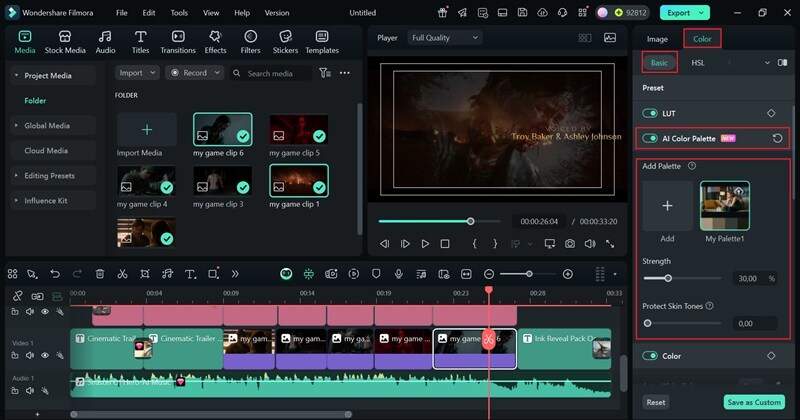
Task: Open the Edit menu
Action: tap(148, 13)
